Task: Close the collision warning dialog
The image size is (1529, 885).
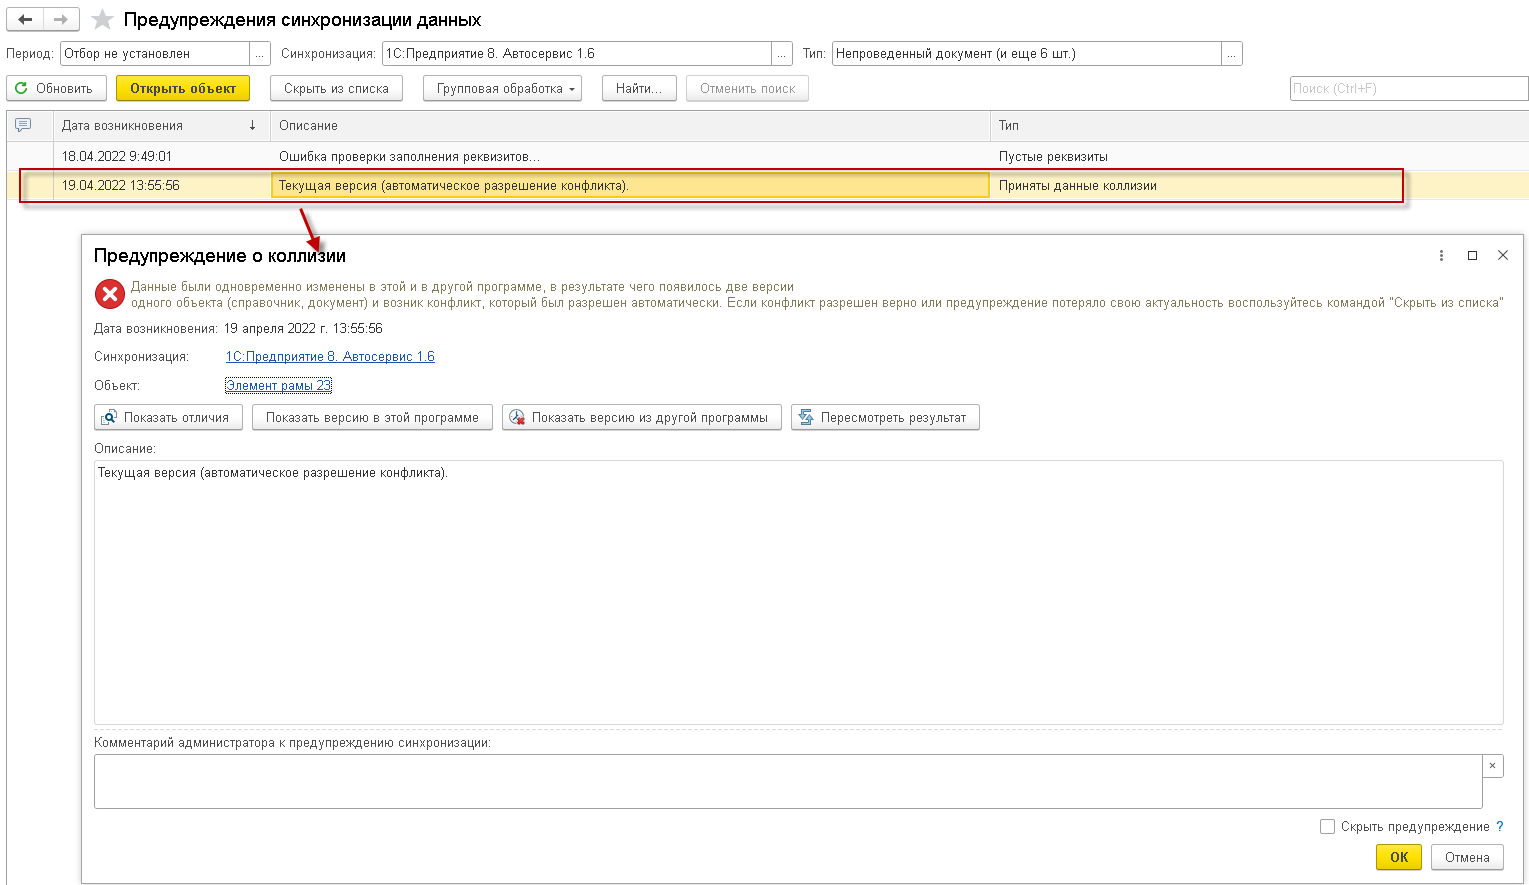Action: [x=1502, y=256]
